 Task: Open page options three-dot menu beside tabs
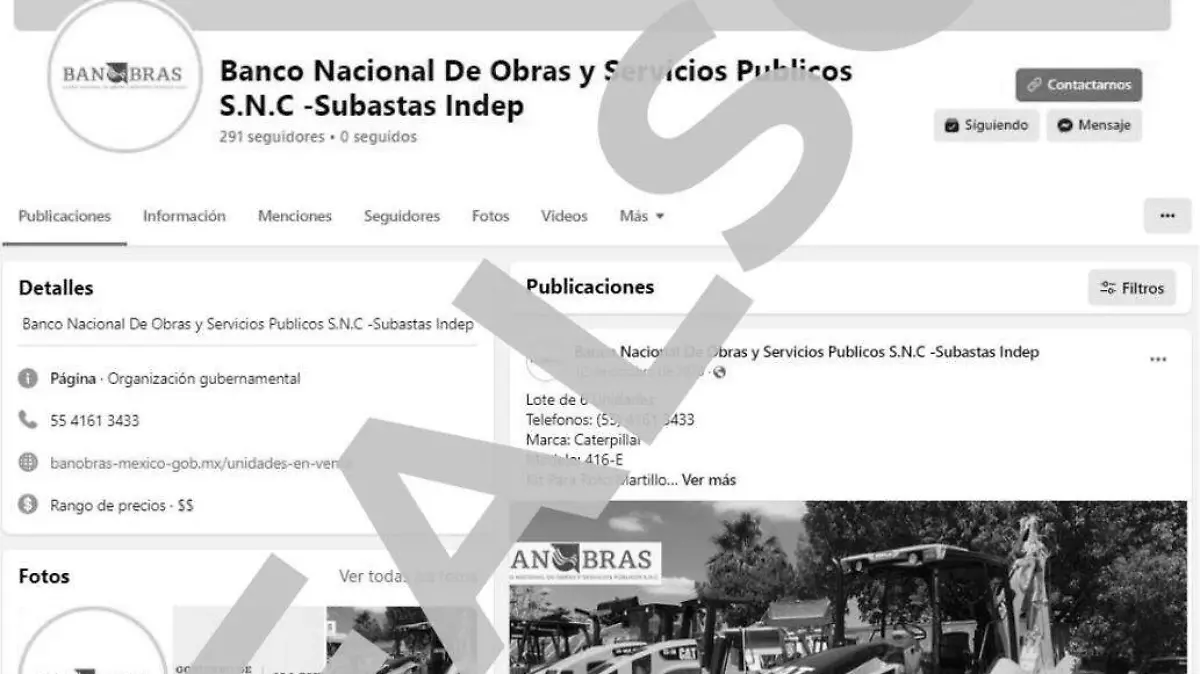point(1167,215)
